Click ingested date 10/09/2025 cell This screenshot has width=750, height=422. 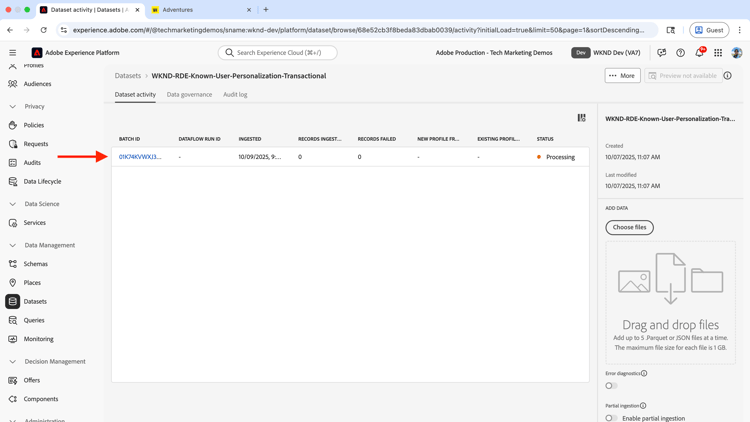coord(260,157)
